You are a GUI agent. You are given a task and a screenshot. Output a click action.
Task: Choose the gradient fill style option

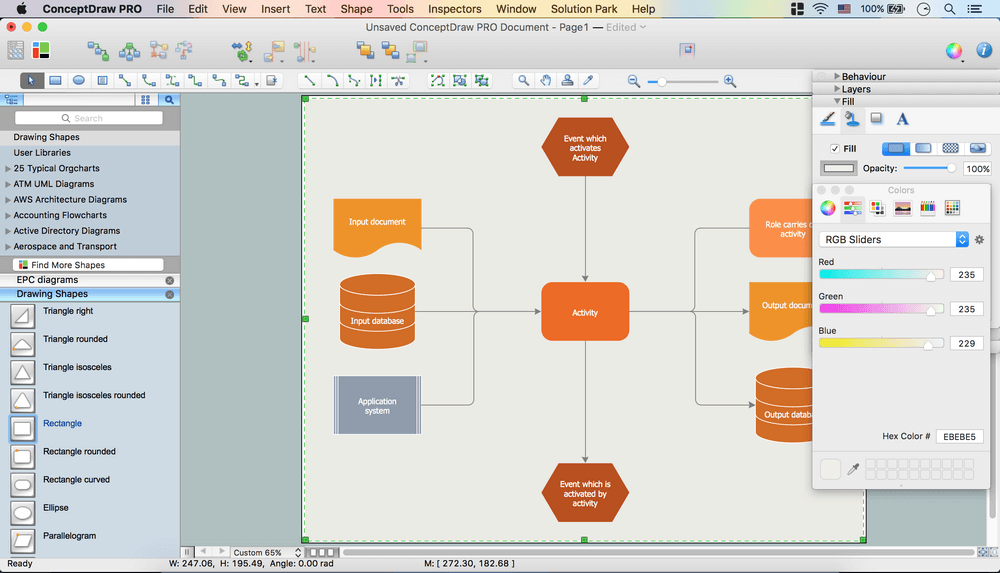[923, 149]
